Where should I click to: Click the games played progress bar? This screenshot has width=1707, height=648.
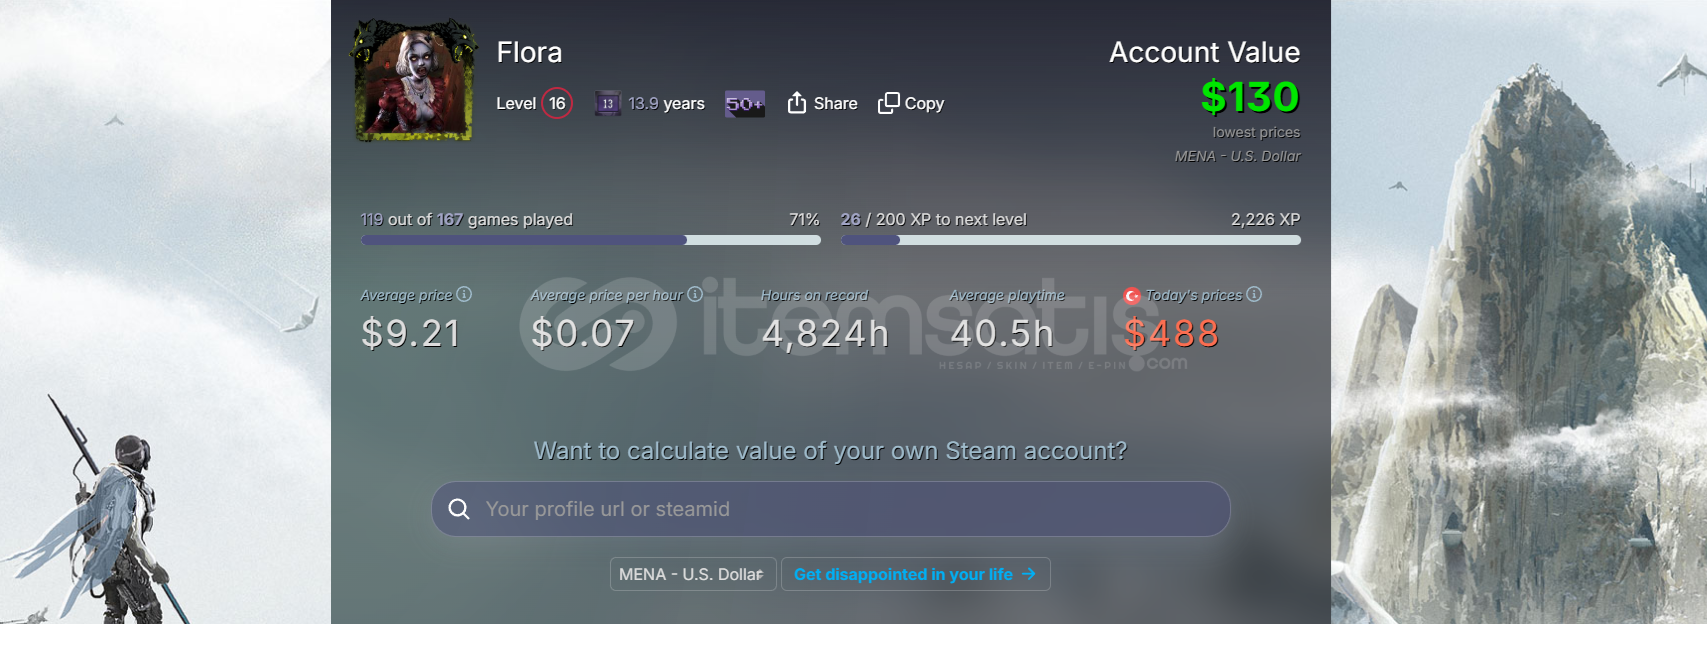click(591, 240)
